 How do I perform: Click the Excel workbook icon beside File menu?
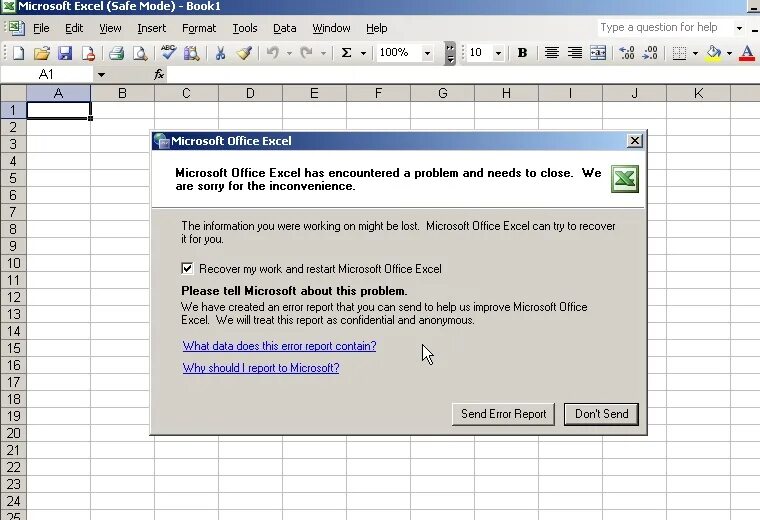tap(16, 28)
